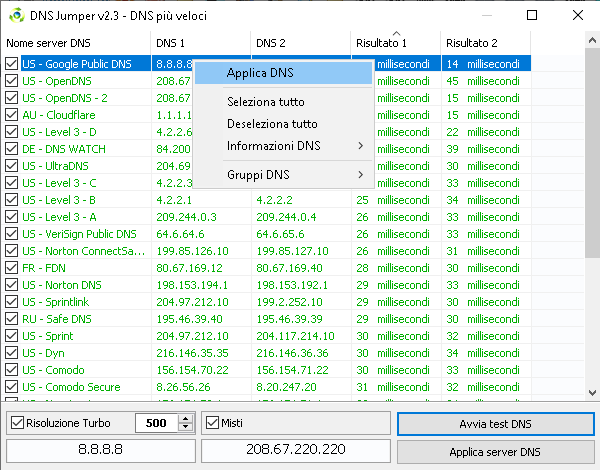600x470 pixels.
Task: Disable the Risoluzione Turbo checkbox
Action: [x=17, y=423]
